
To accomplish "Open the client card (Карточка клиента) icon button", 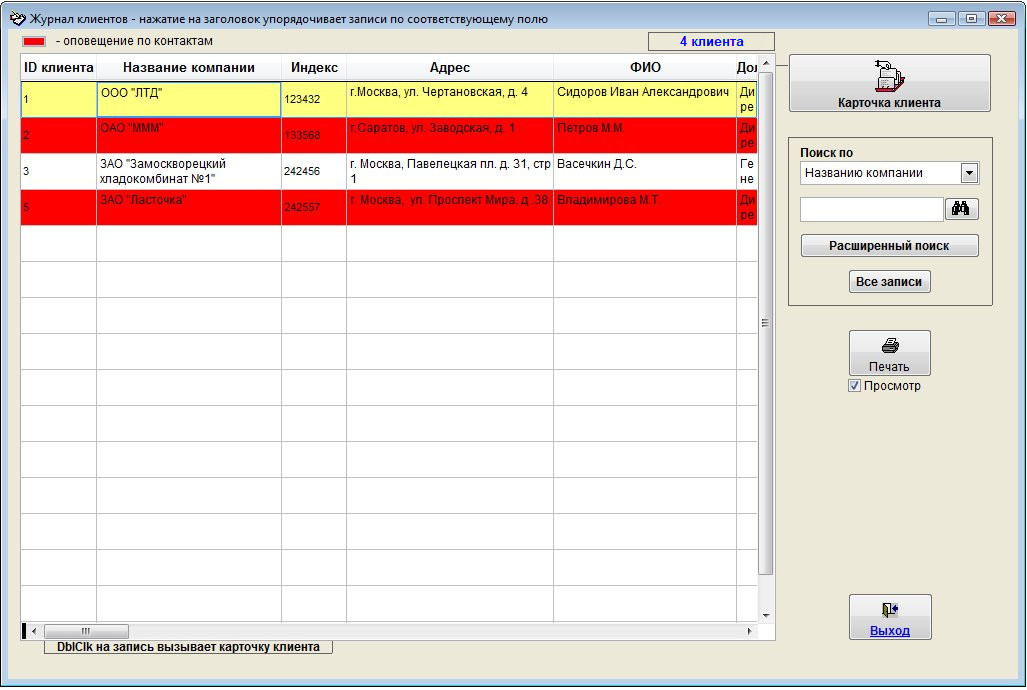I will click(x=889, y=76).
